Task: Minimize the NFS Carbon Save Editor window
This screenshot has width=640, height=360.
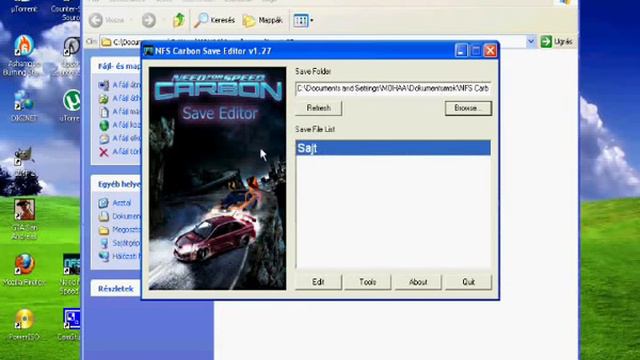Action: click(x=461, y=51)
